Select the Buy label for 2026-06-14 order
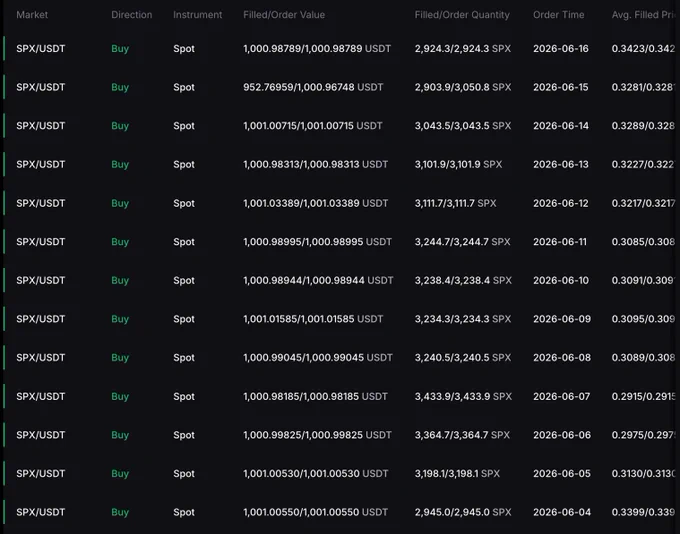 pos(120,126)
